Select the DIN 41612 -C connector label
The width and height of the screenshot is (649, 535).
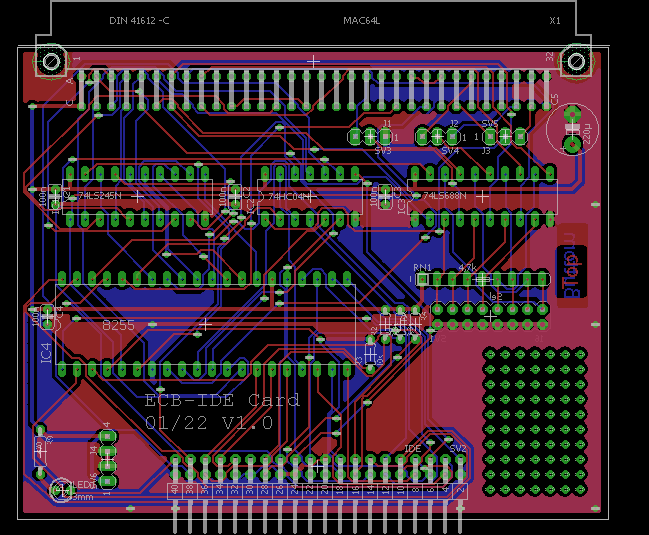click(139, 20)
